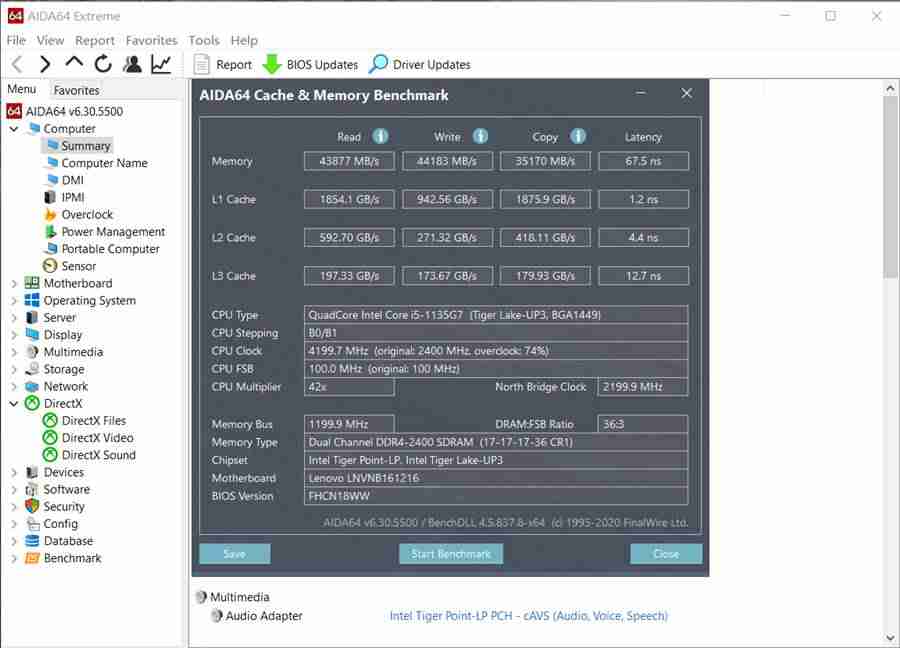
Task: Click the Refresh toolbar icon
Action: coord(103,64)
